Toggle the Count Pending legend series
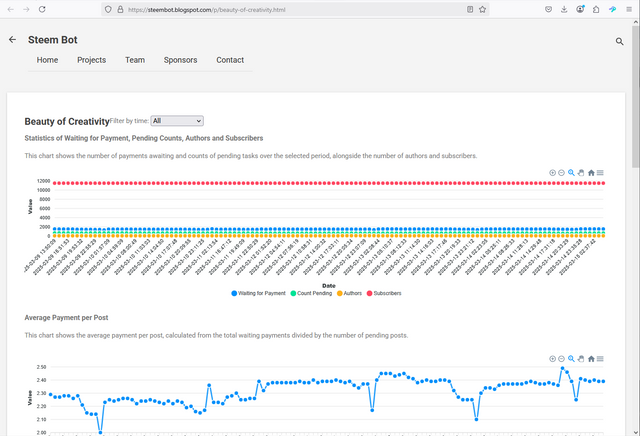Screen dimensions: 640x436 coord(311,293)
